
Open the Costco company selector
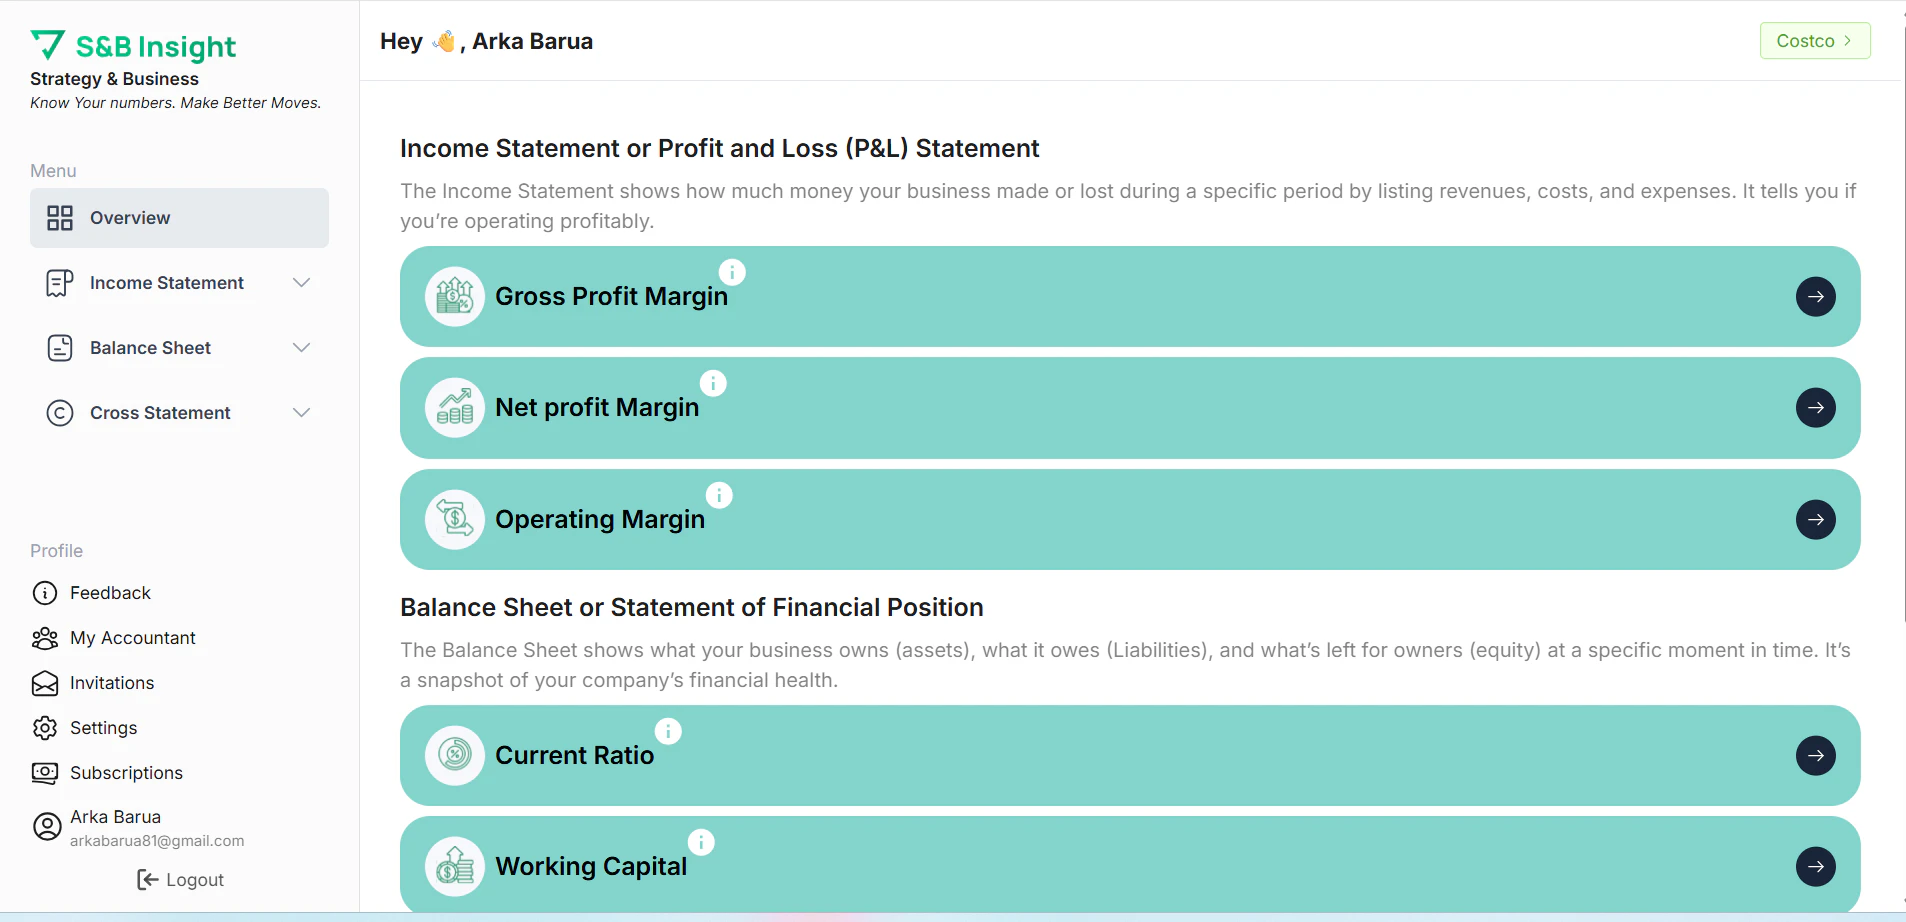1814,41
